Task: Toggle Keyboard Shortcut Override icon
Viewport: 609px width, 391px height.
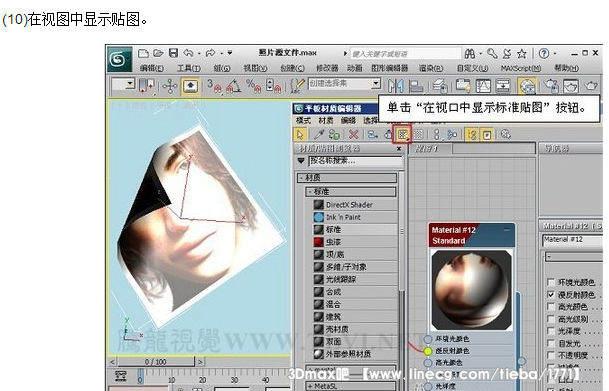Action: click(x=190, y=86)
